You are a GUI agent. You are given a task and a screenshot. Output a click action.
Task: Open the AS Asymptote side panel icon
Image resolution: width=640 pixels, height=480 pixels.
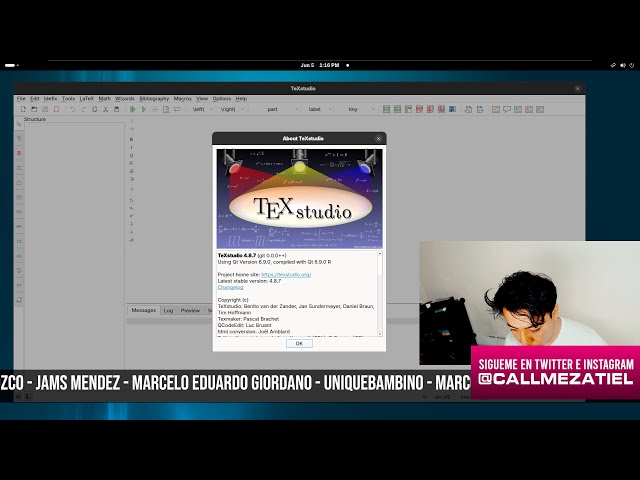point(19,256)
